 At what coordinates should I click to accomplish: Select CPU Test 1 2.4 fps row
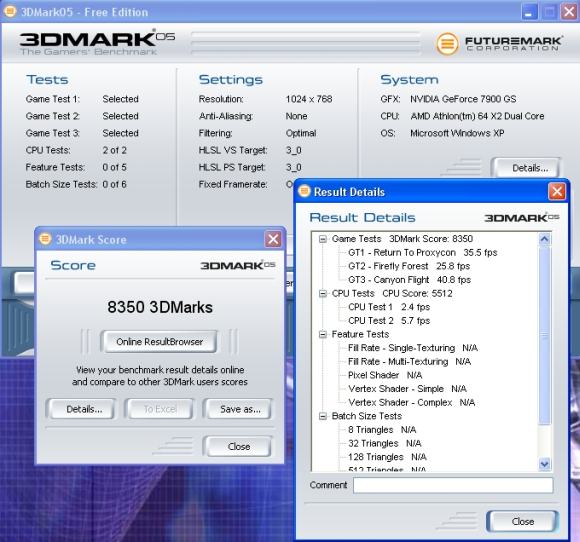389,307
